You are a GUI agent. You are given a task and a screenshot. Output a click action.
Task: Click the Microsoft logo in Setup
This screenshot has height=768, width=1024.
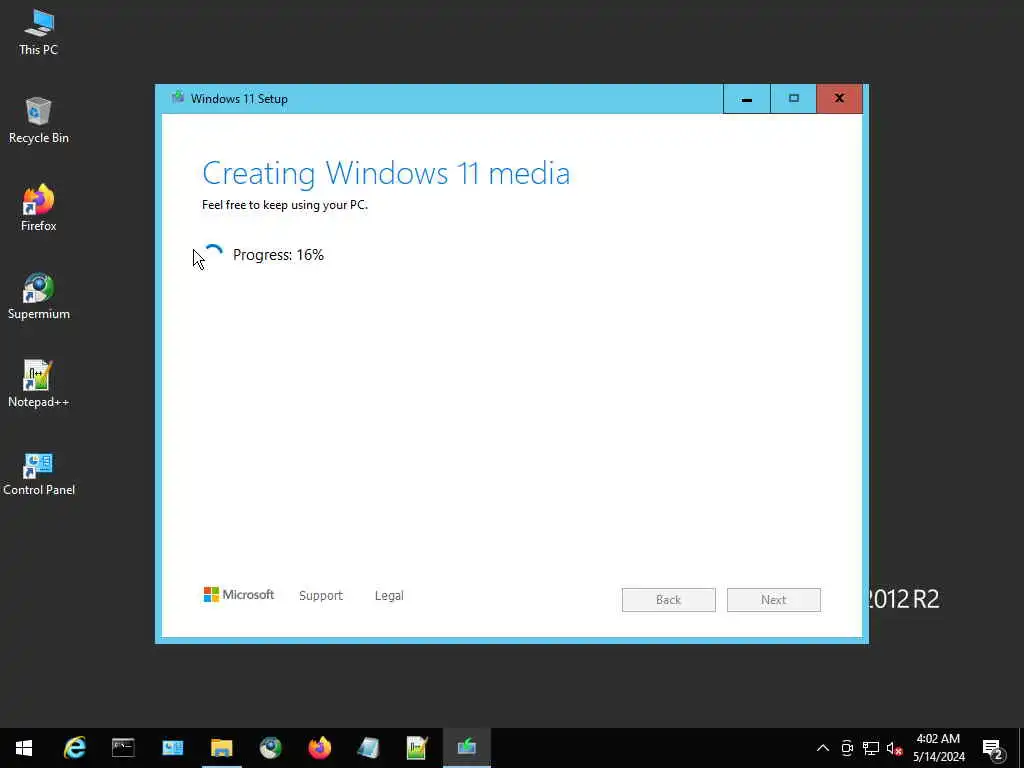click(239, 594)
